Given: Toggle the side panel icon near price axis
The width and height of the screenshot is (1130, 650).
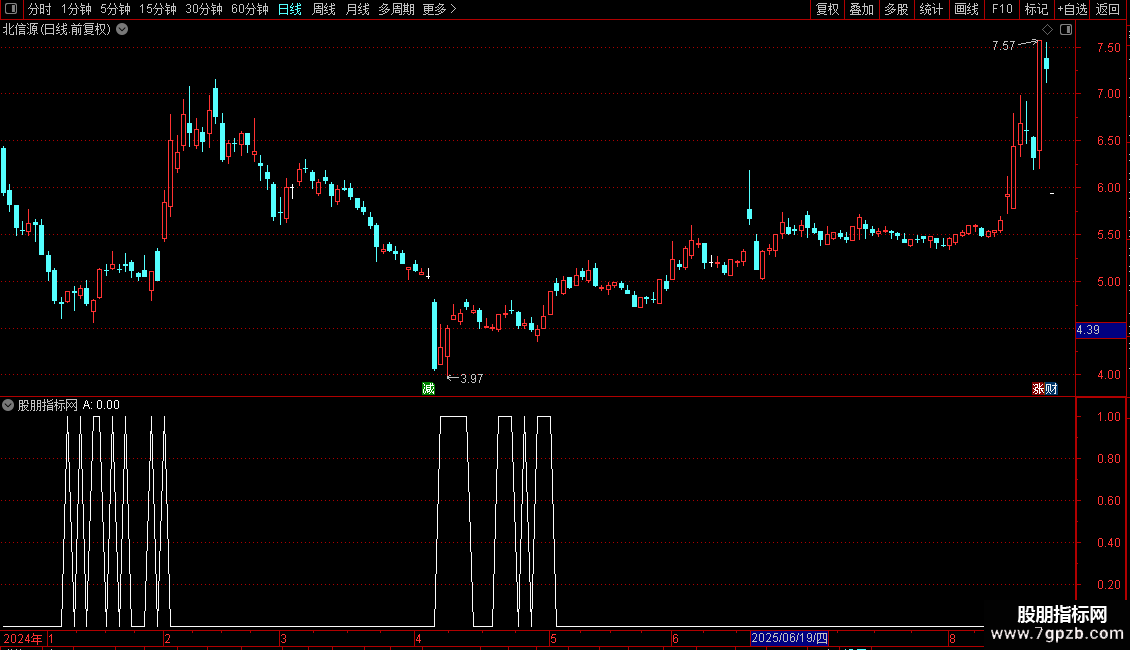Looking at the screenshot, I should [1066, 30].
